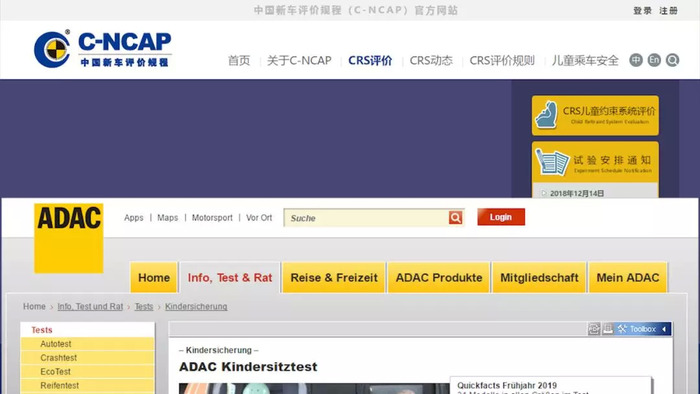Open the Kindersicherung breadcrumb link

pos(196,307)
